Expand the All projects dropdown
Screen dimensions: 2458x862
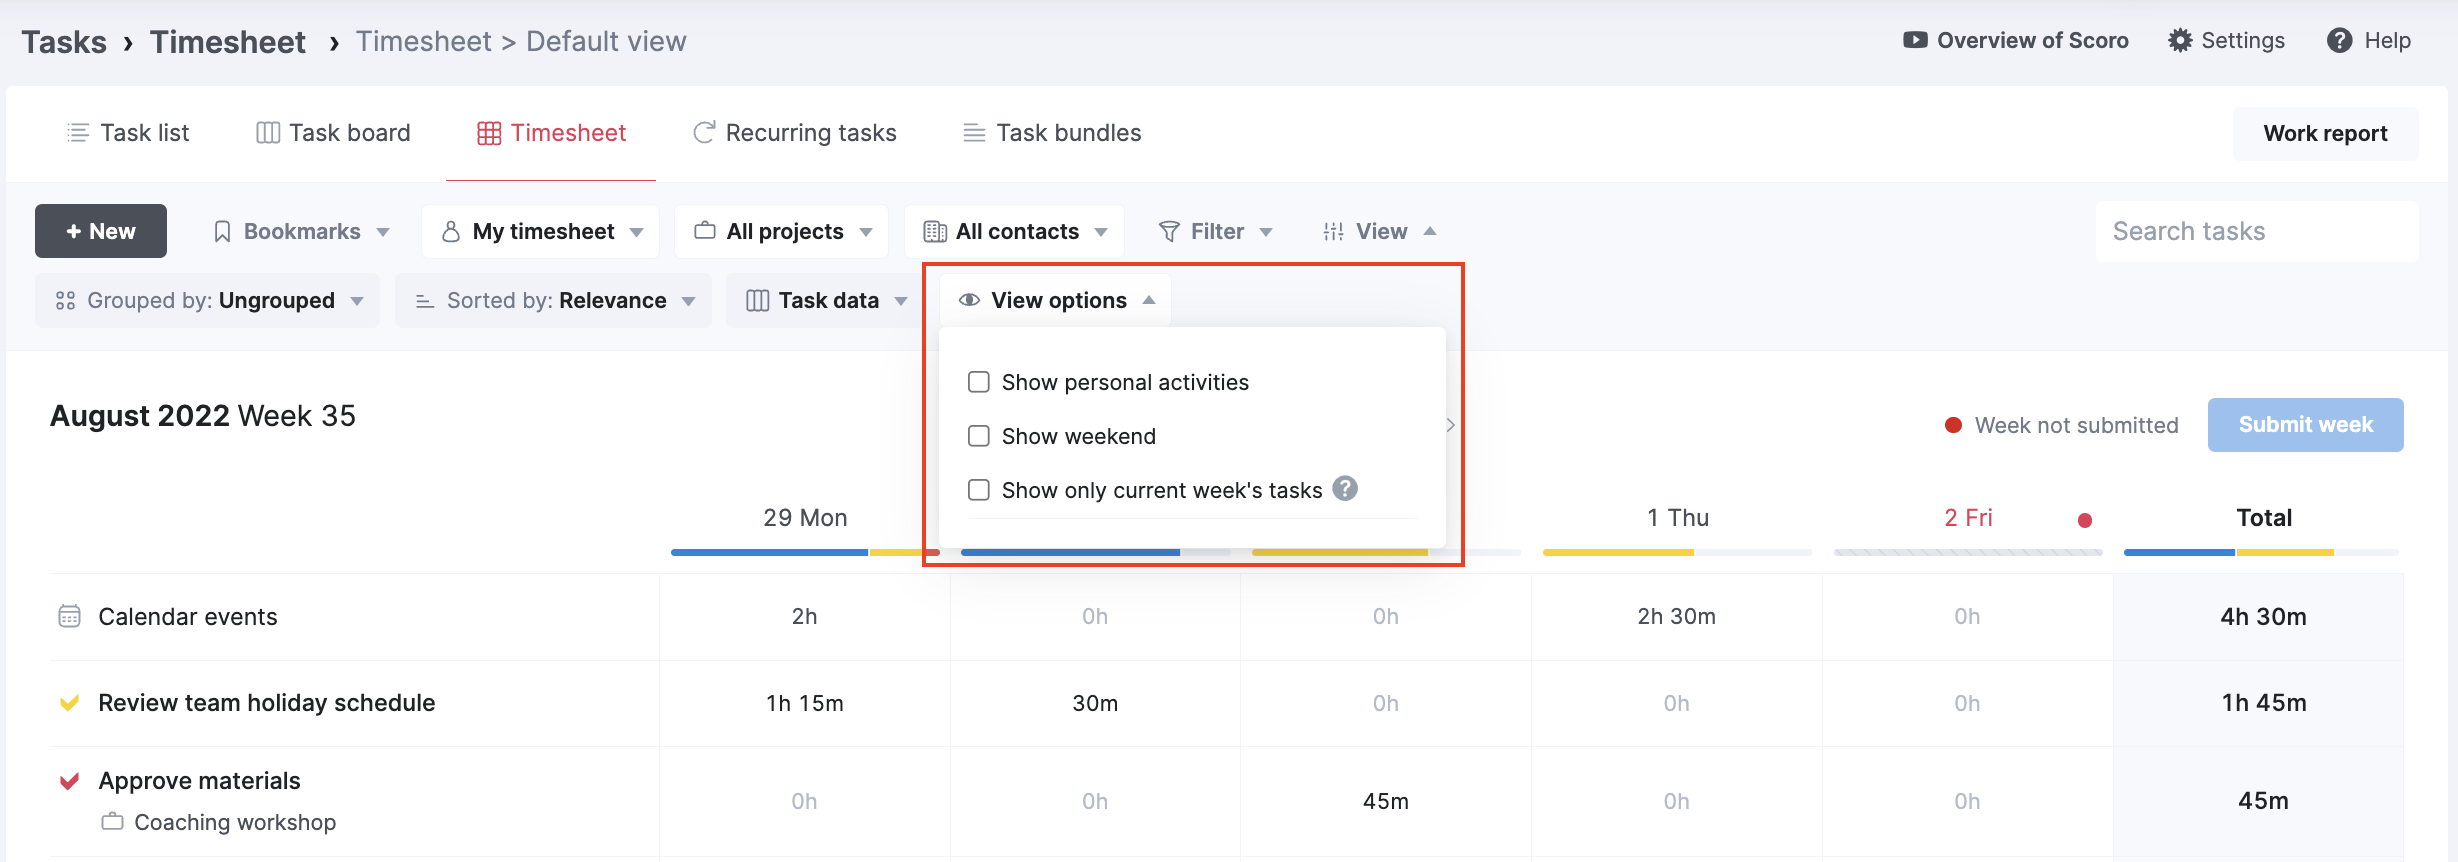tap(783, 231)
